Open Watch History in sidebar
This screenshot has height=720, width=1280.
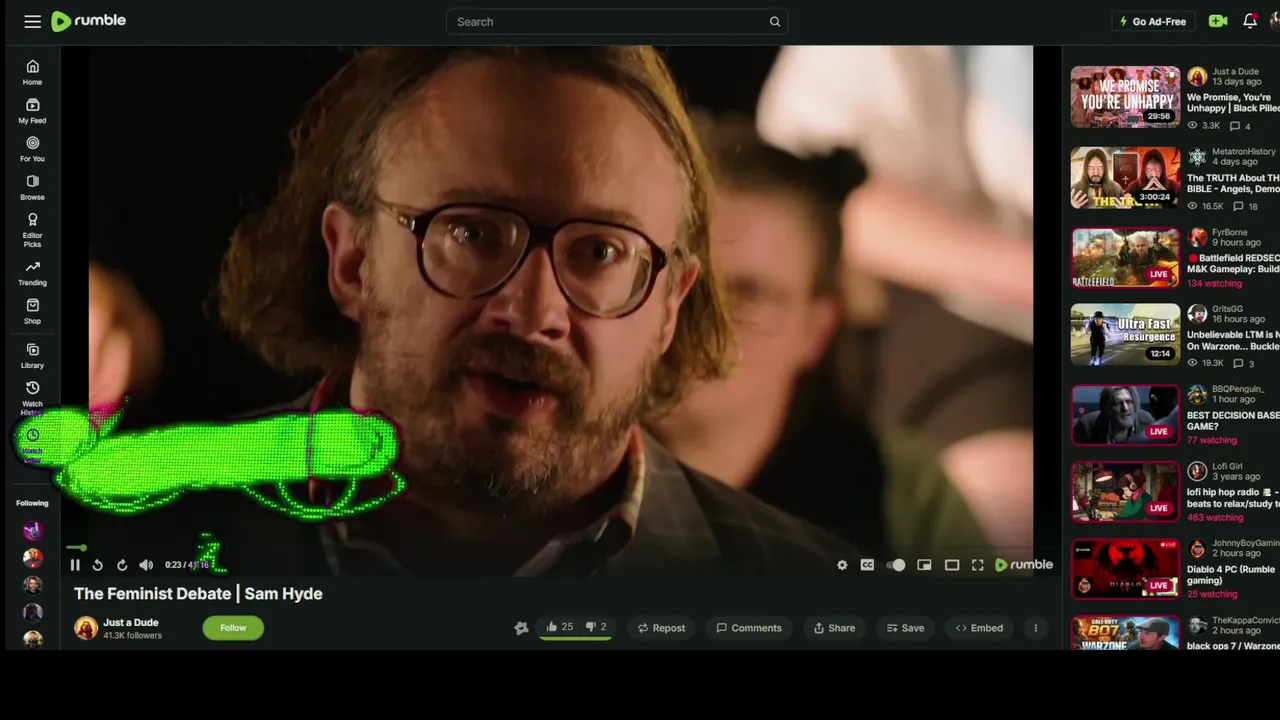tap(32, 397)
